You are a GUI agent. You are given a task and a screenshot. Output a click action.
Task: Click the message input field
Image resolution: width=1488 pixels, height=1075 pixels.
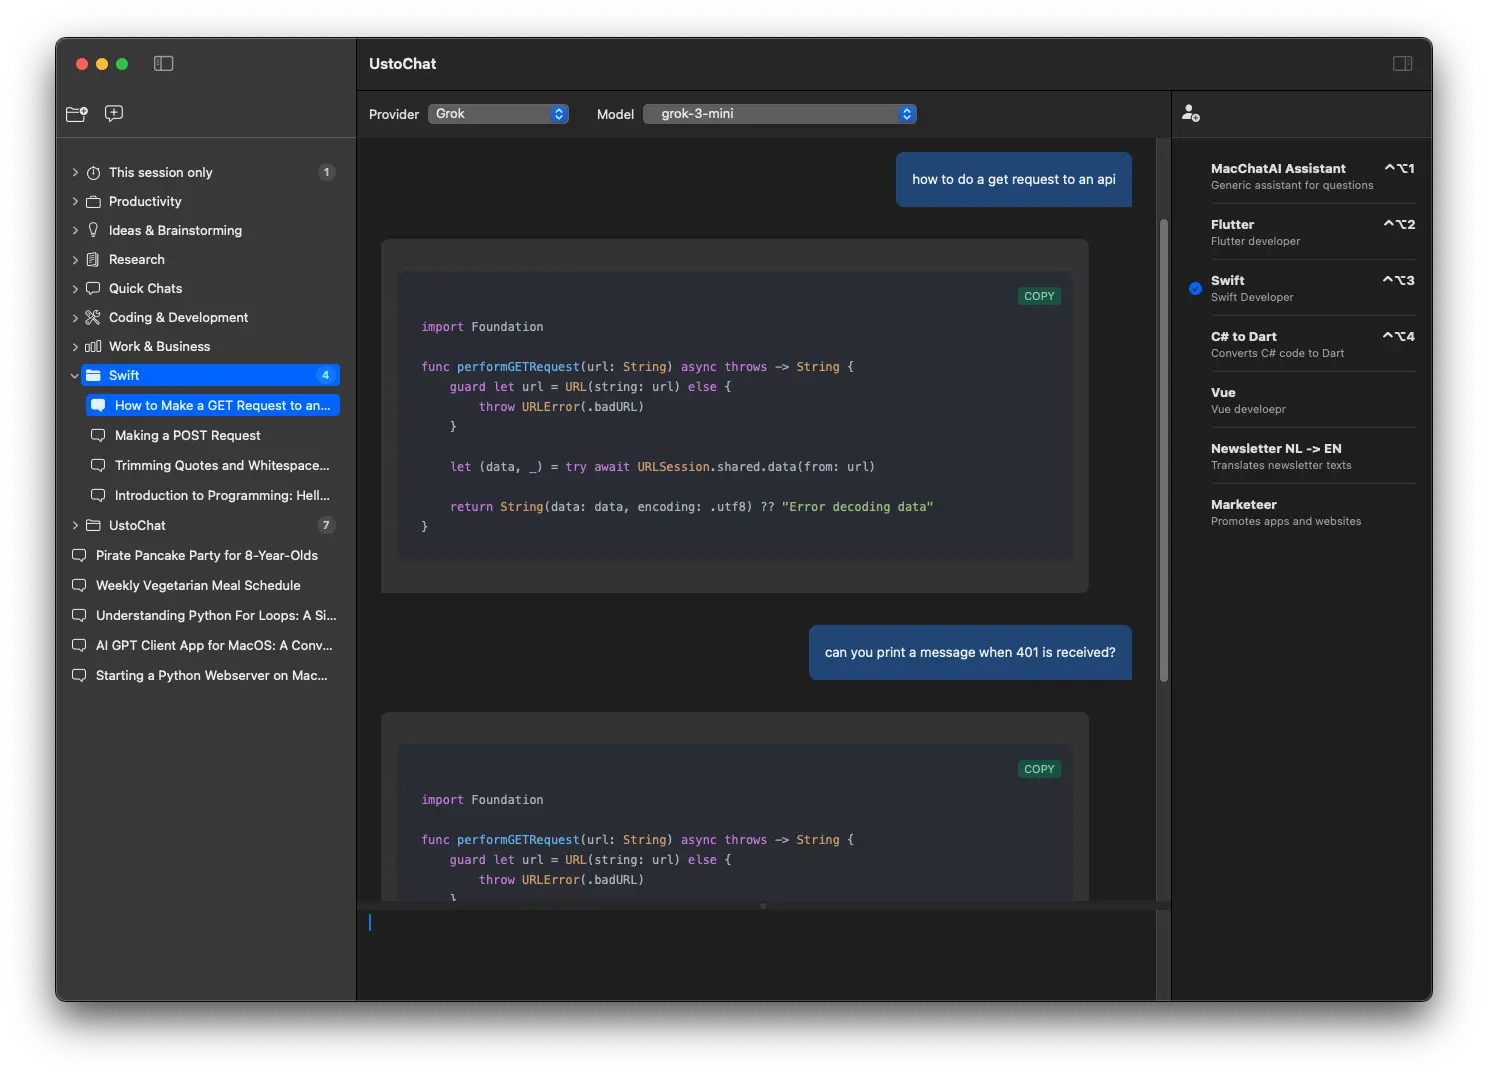tap(760, 950)
